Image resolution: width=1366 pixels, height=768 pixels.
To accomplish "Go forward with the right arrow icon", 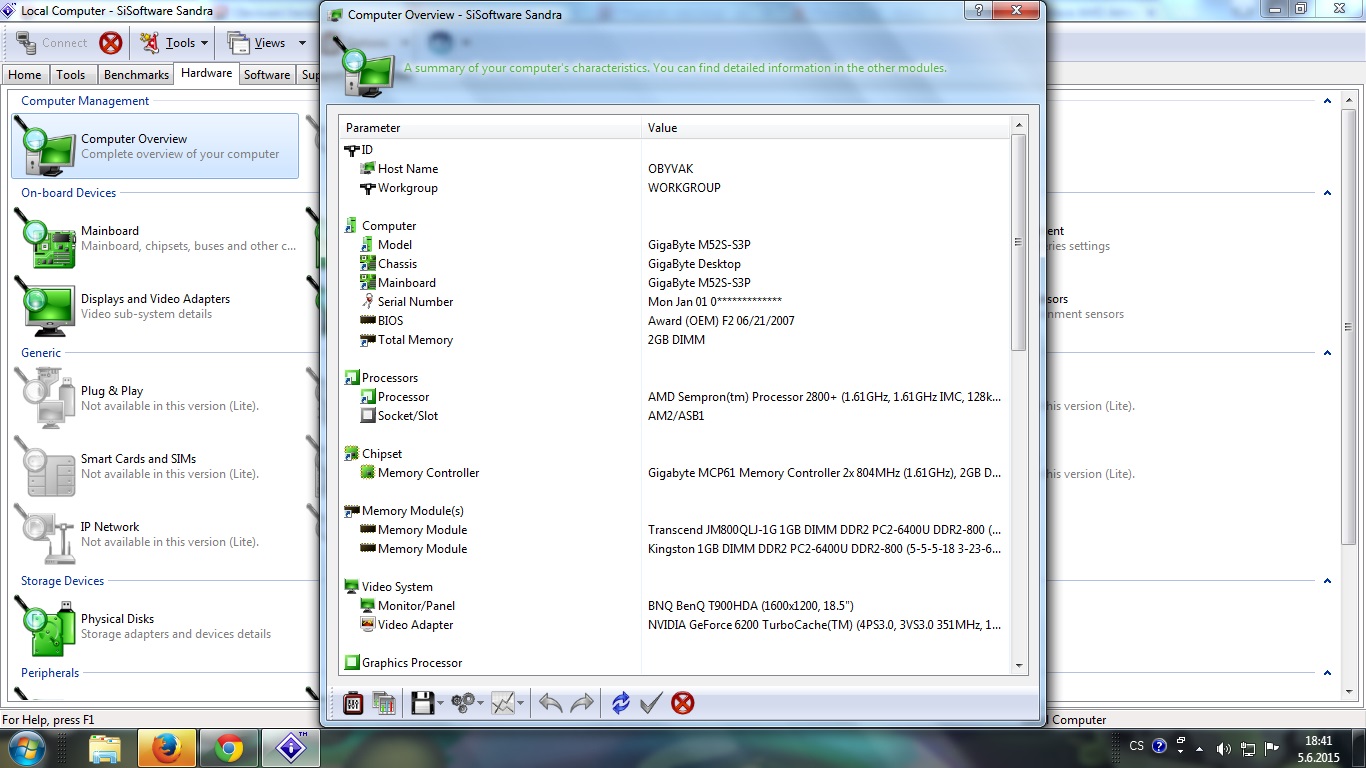I will [582, 703].
